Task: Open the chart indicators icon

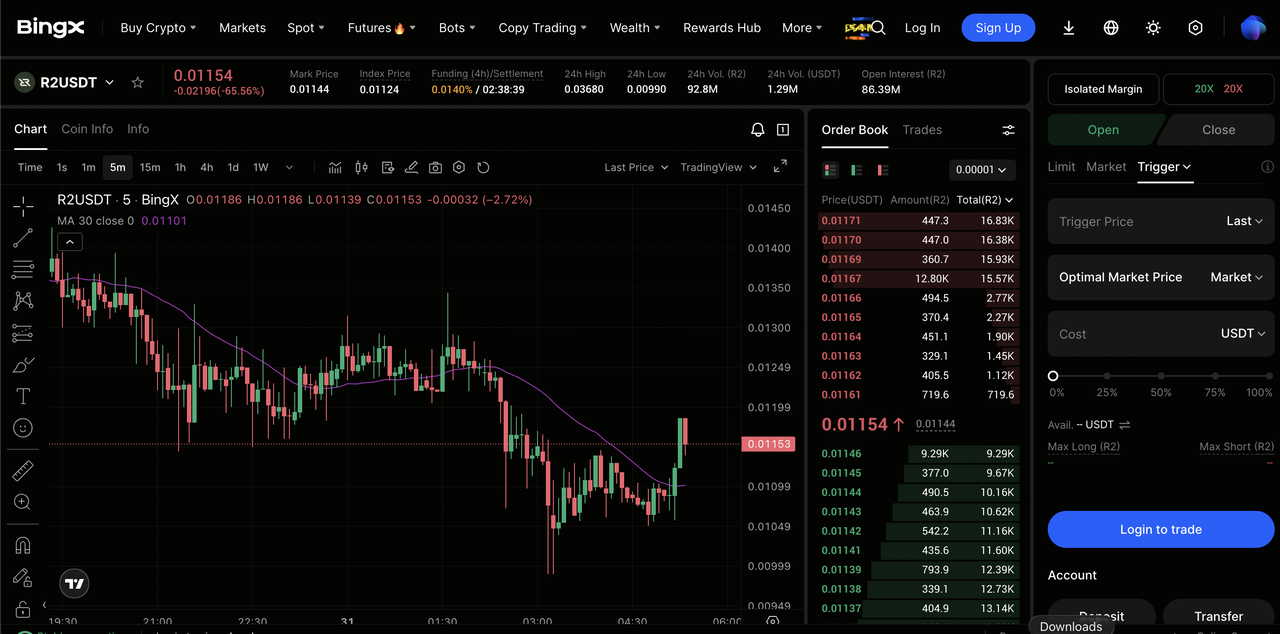Action: (335, 167)
